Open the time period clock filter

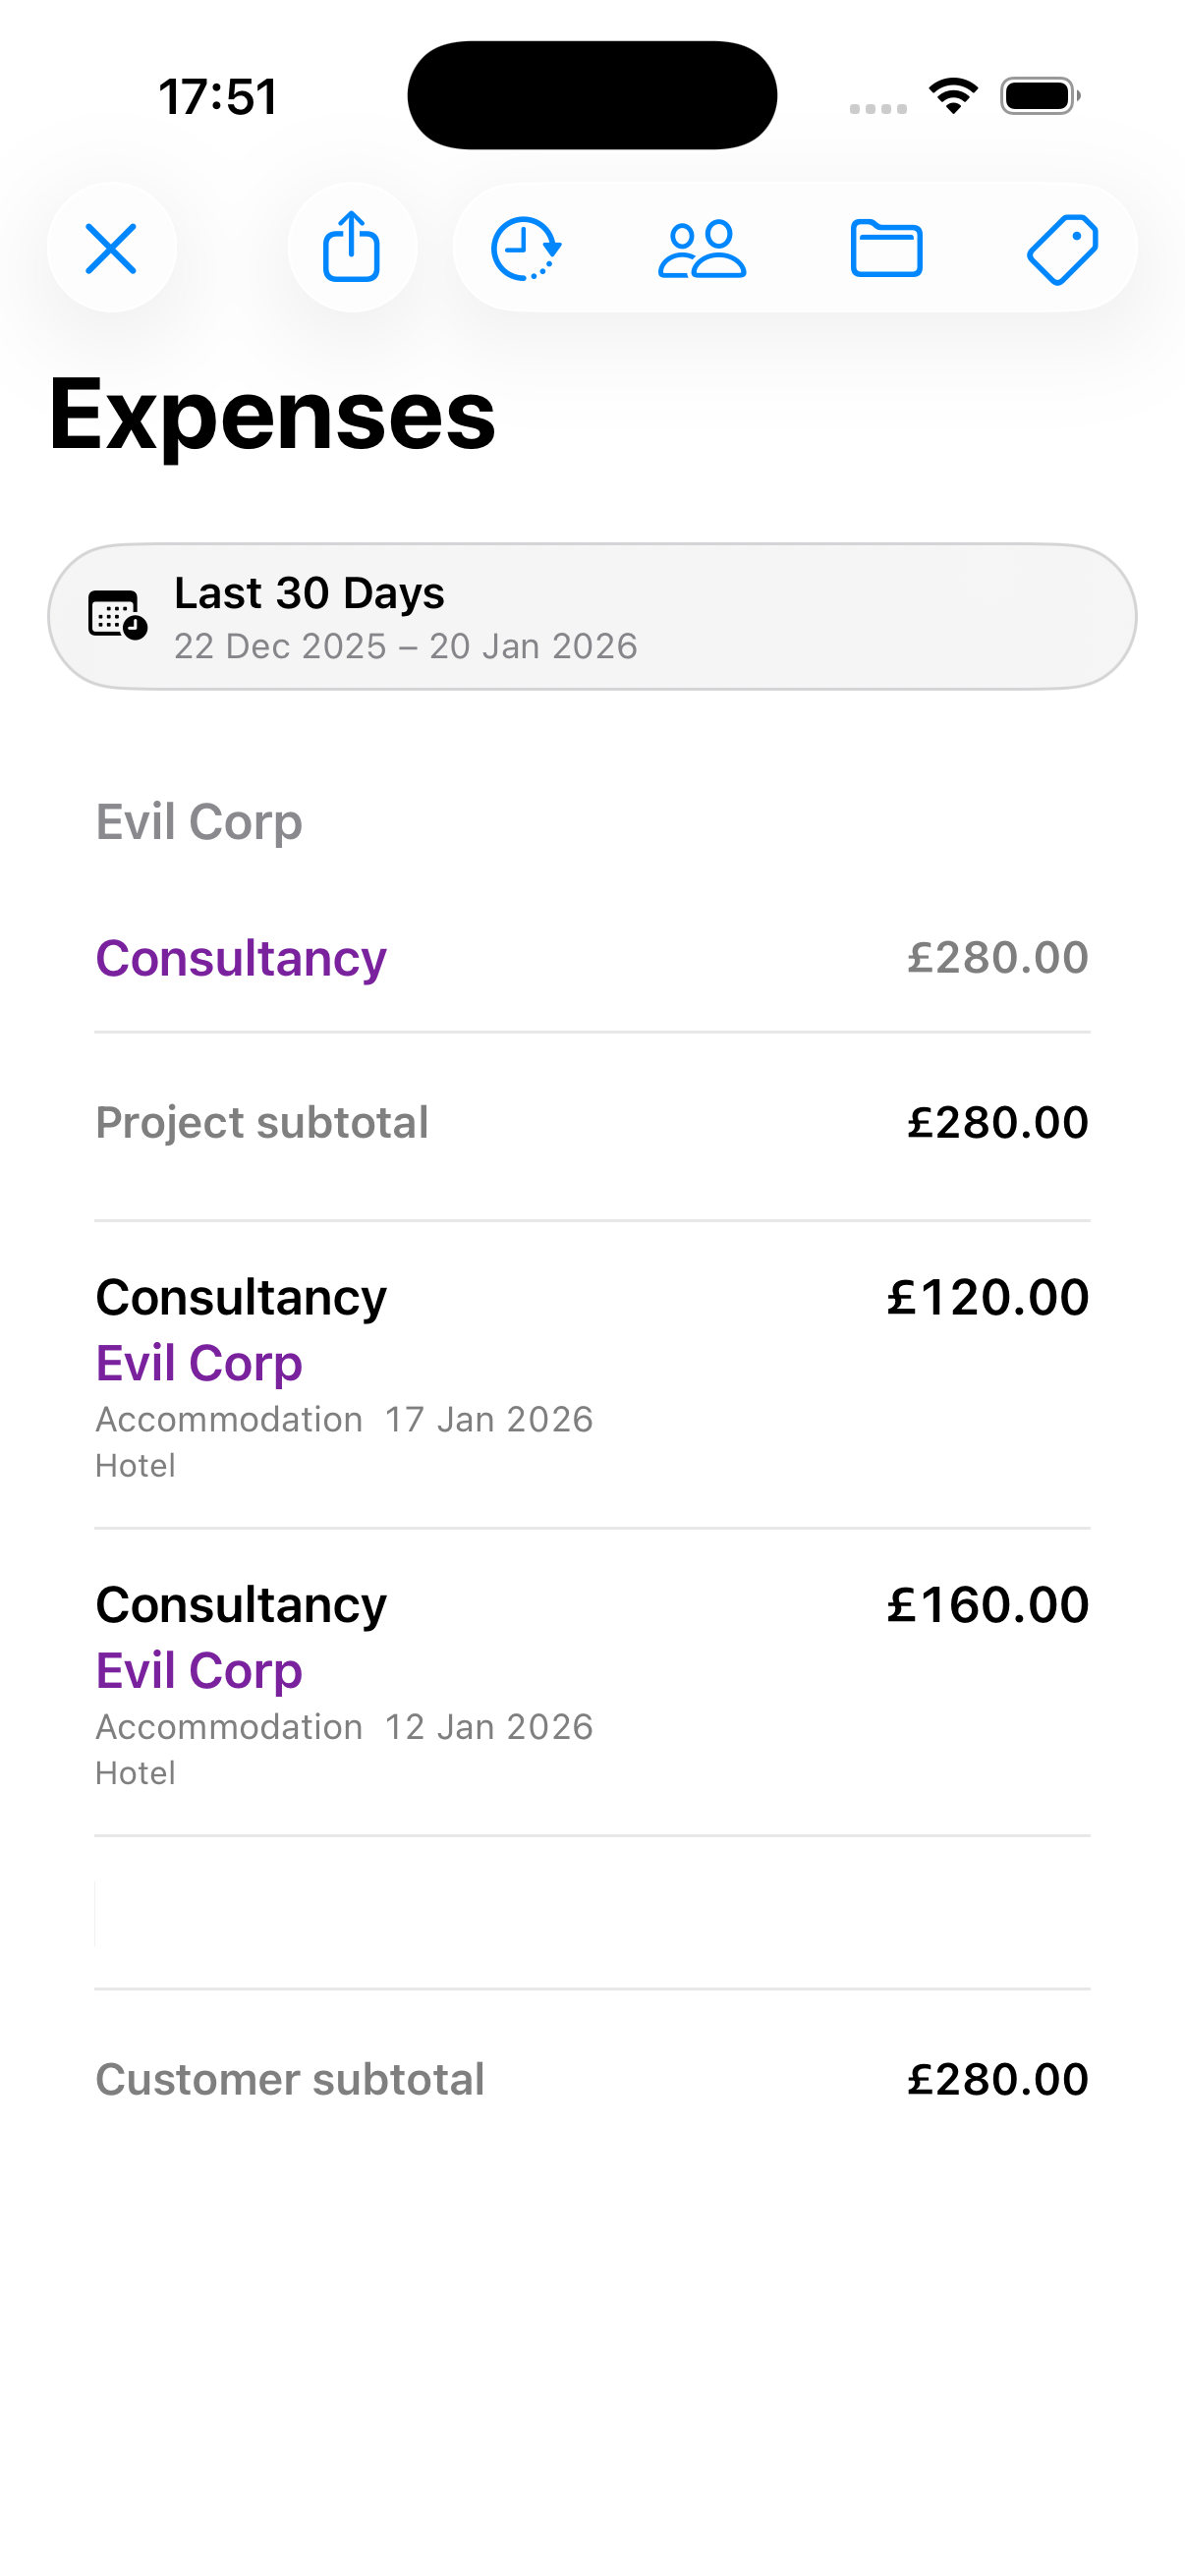[x=526, y=248]
